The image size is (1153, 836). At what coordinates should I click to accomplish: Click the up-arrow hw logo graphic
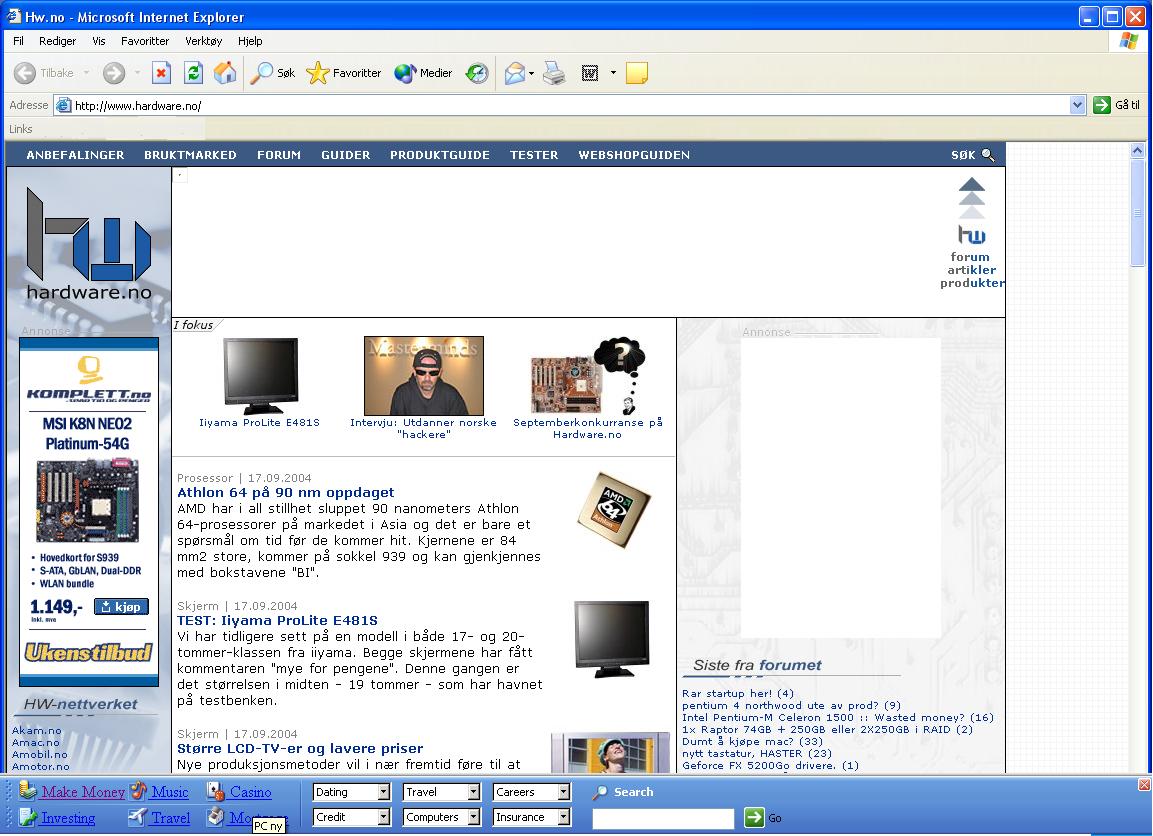[971, 211]
